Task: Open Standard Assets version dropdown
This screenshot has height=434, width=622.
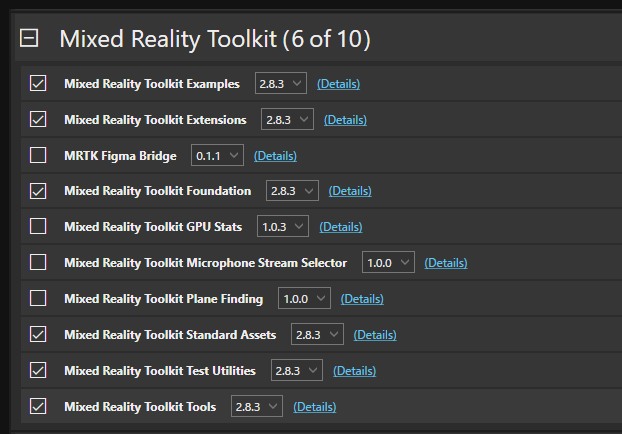Action: pos(317,335)
